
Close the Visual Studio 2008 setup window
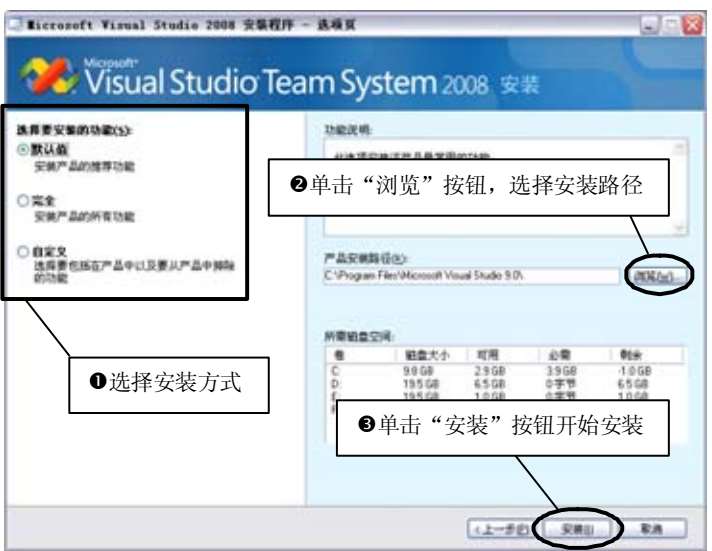(x=693, y=25)
